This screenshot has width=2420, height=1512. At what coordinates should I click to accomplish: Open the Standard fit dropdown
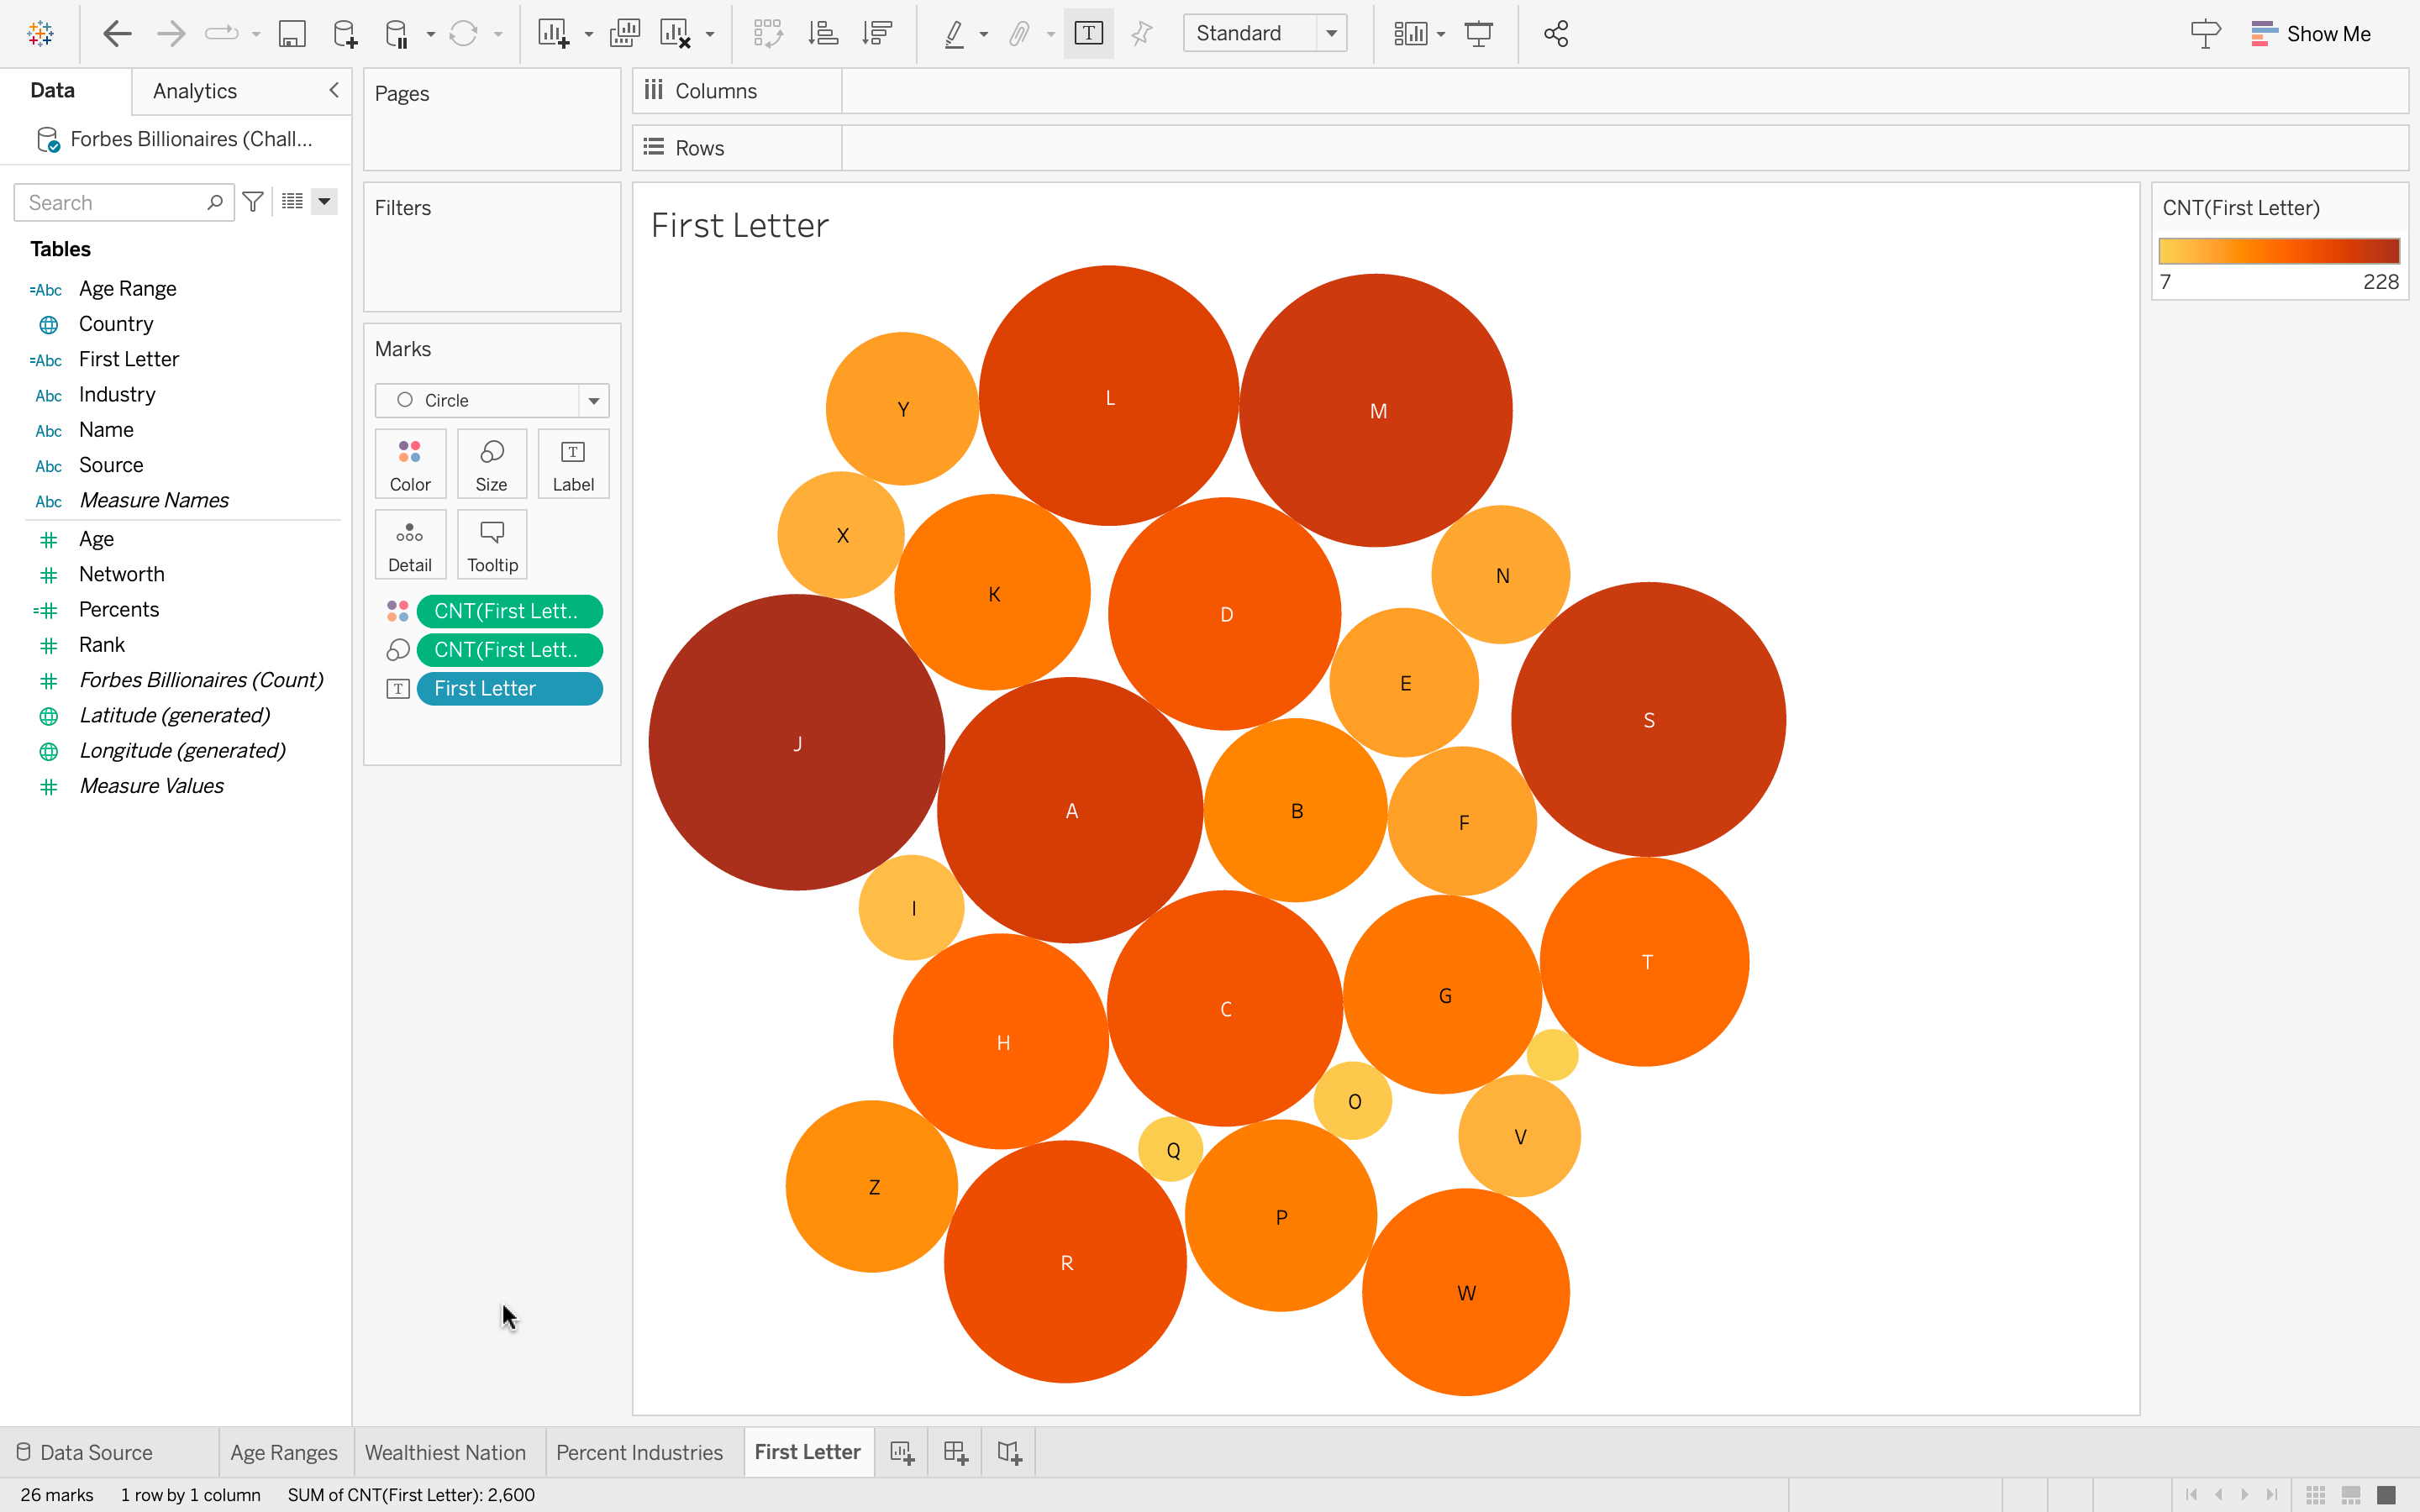pos(1264,34)
